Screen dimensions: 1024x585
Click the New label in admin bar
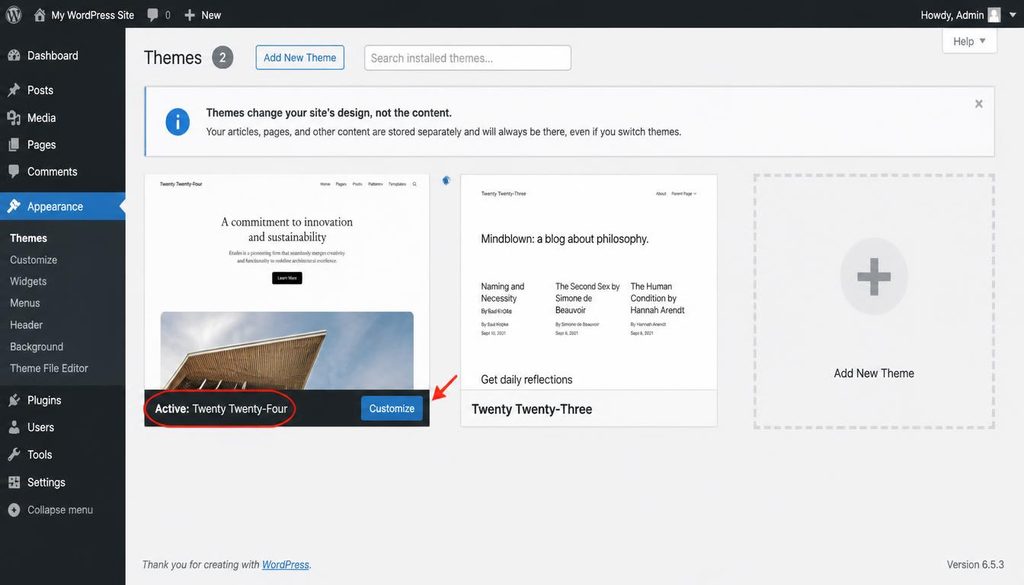[x=211, y=15]
